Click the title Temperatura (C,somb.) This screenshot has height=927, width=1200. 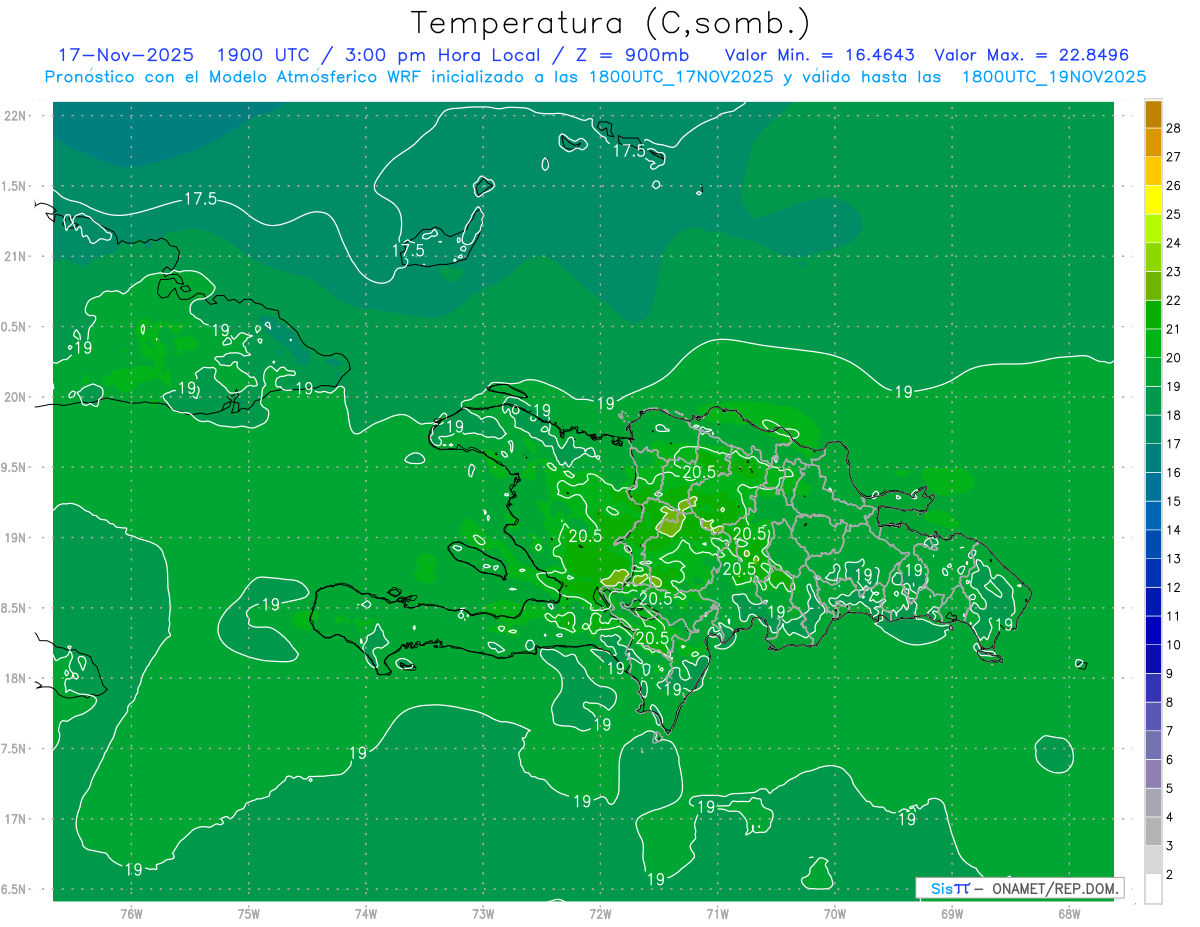click(x=610, y=22)
